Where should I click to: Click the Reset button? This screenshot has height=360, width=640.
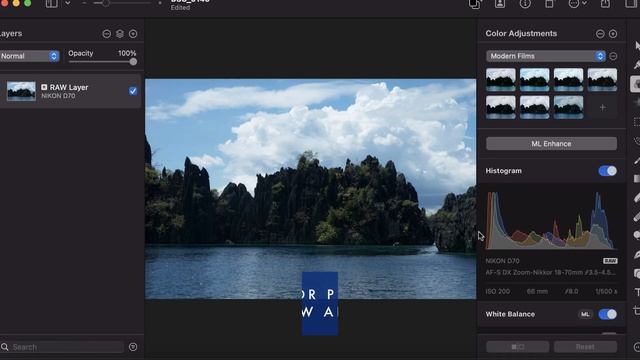pyautogui.click(x=585, y=347)
